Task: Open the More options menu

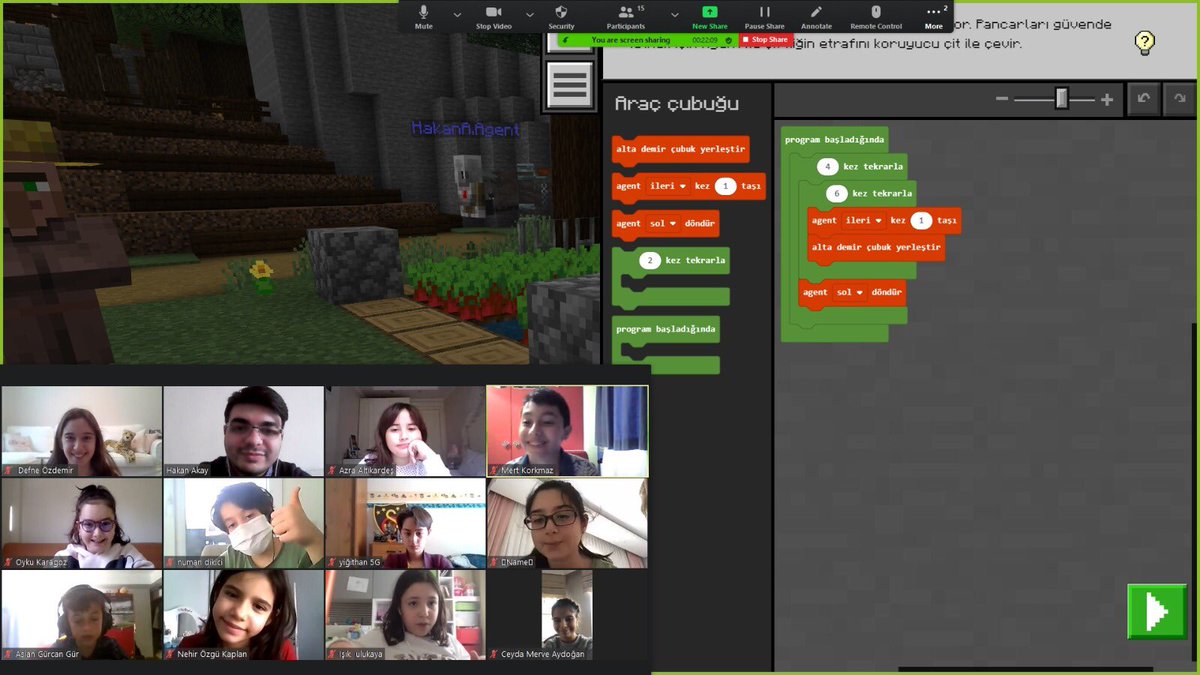Action: coord(933,16)
